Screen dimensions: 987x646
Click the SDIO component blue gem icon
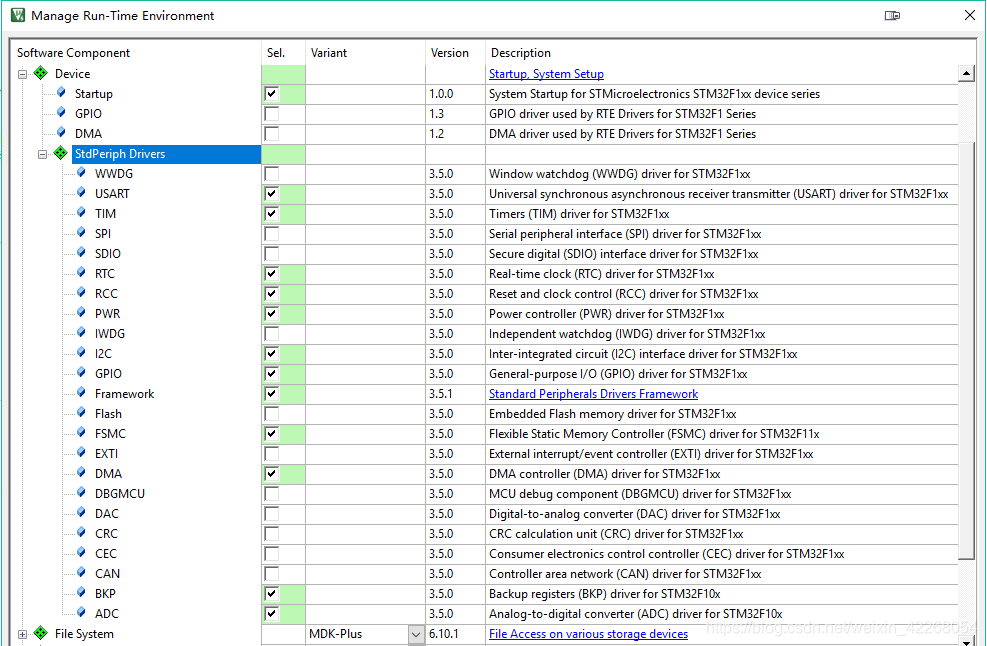(81, 253)
